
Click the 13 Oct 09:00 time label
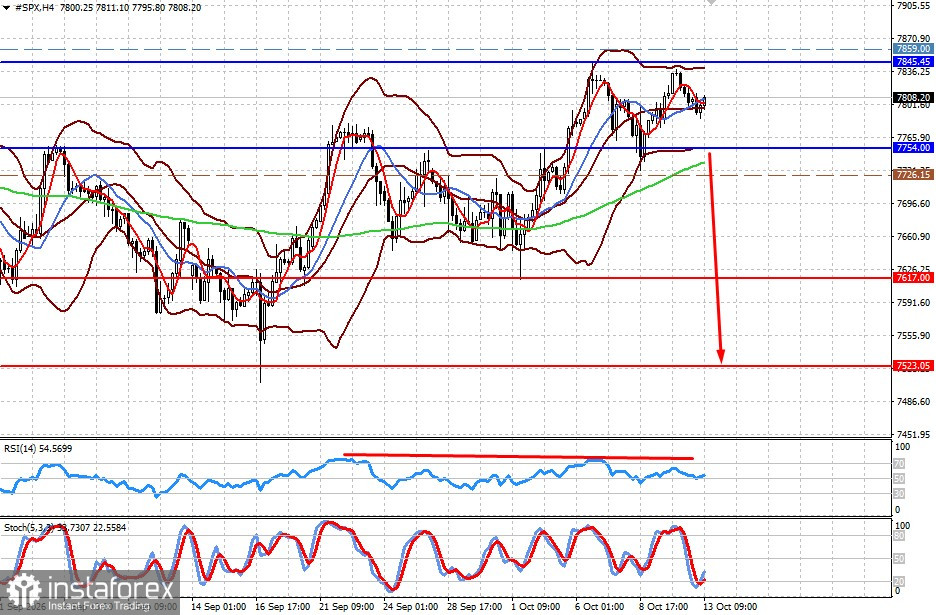pyautogui.click(x=731, y=607)
